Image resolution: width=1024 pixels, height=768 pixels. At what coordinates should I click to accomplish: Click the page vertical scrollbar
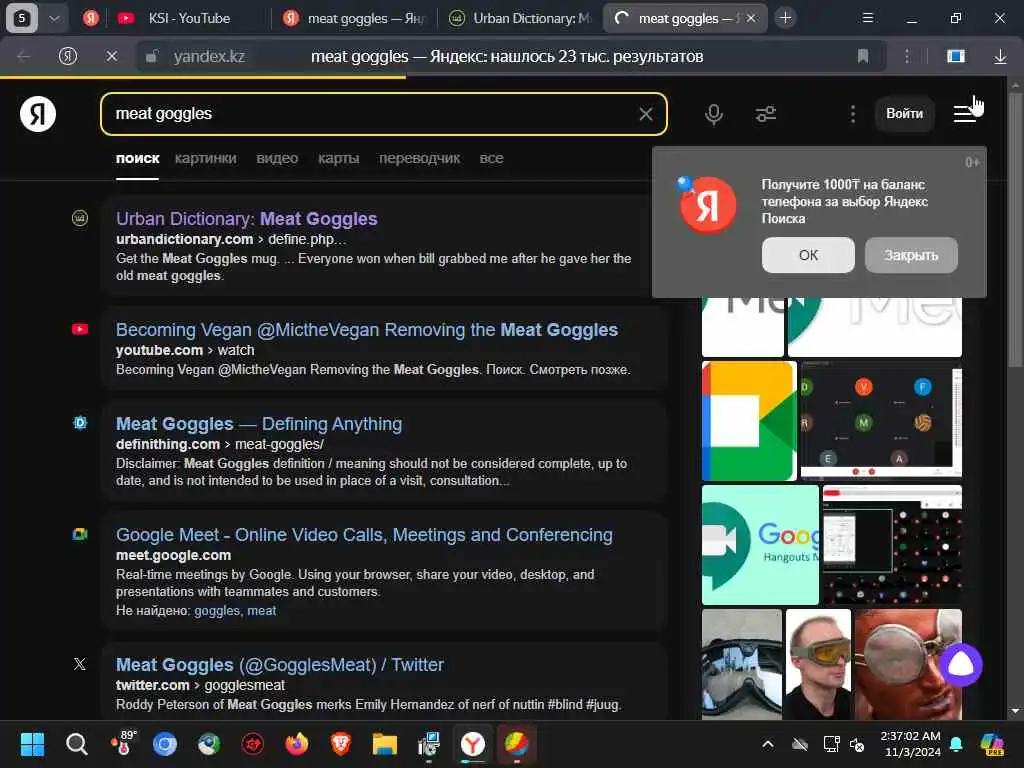1015,230
